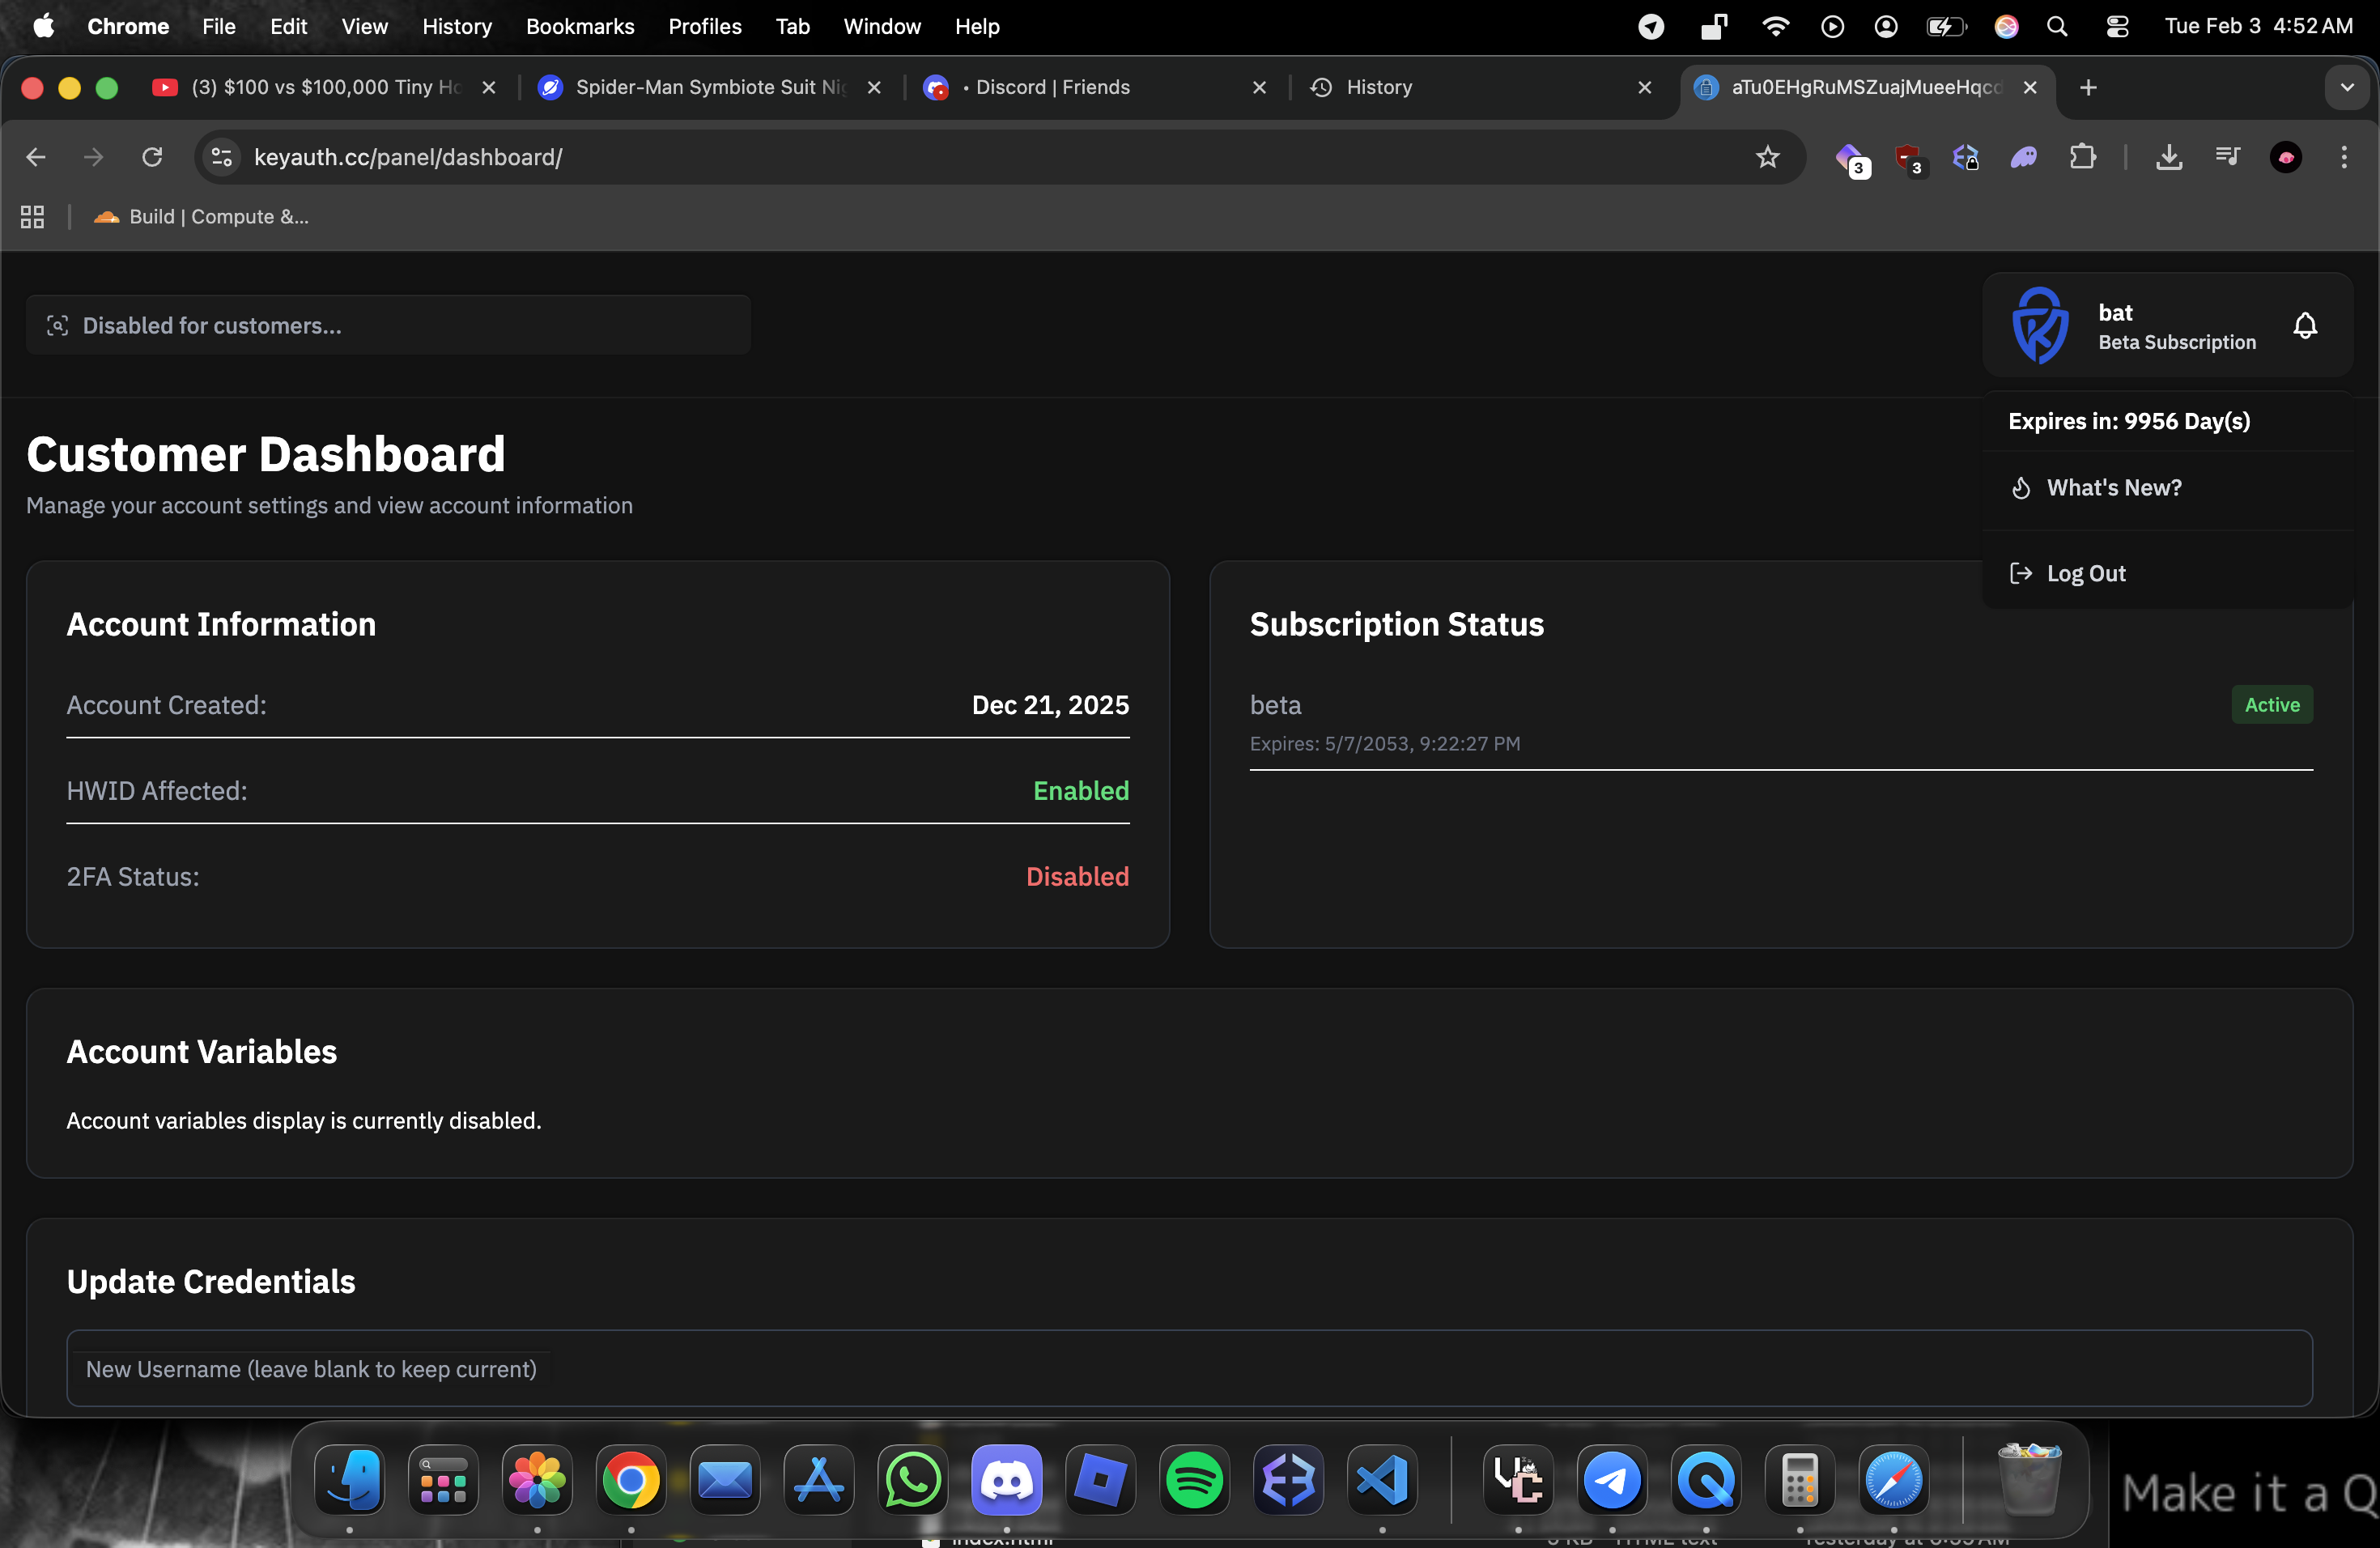Open the Chrome three-dot menu
This screenshot has height=1548, width=2380.
click(2343, 157)
